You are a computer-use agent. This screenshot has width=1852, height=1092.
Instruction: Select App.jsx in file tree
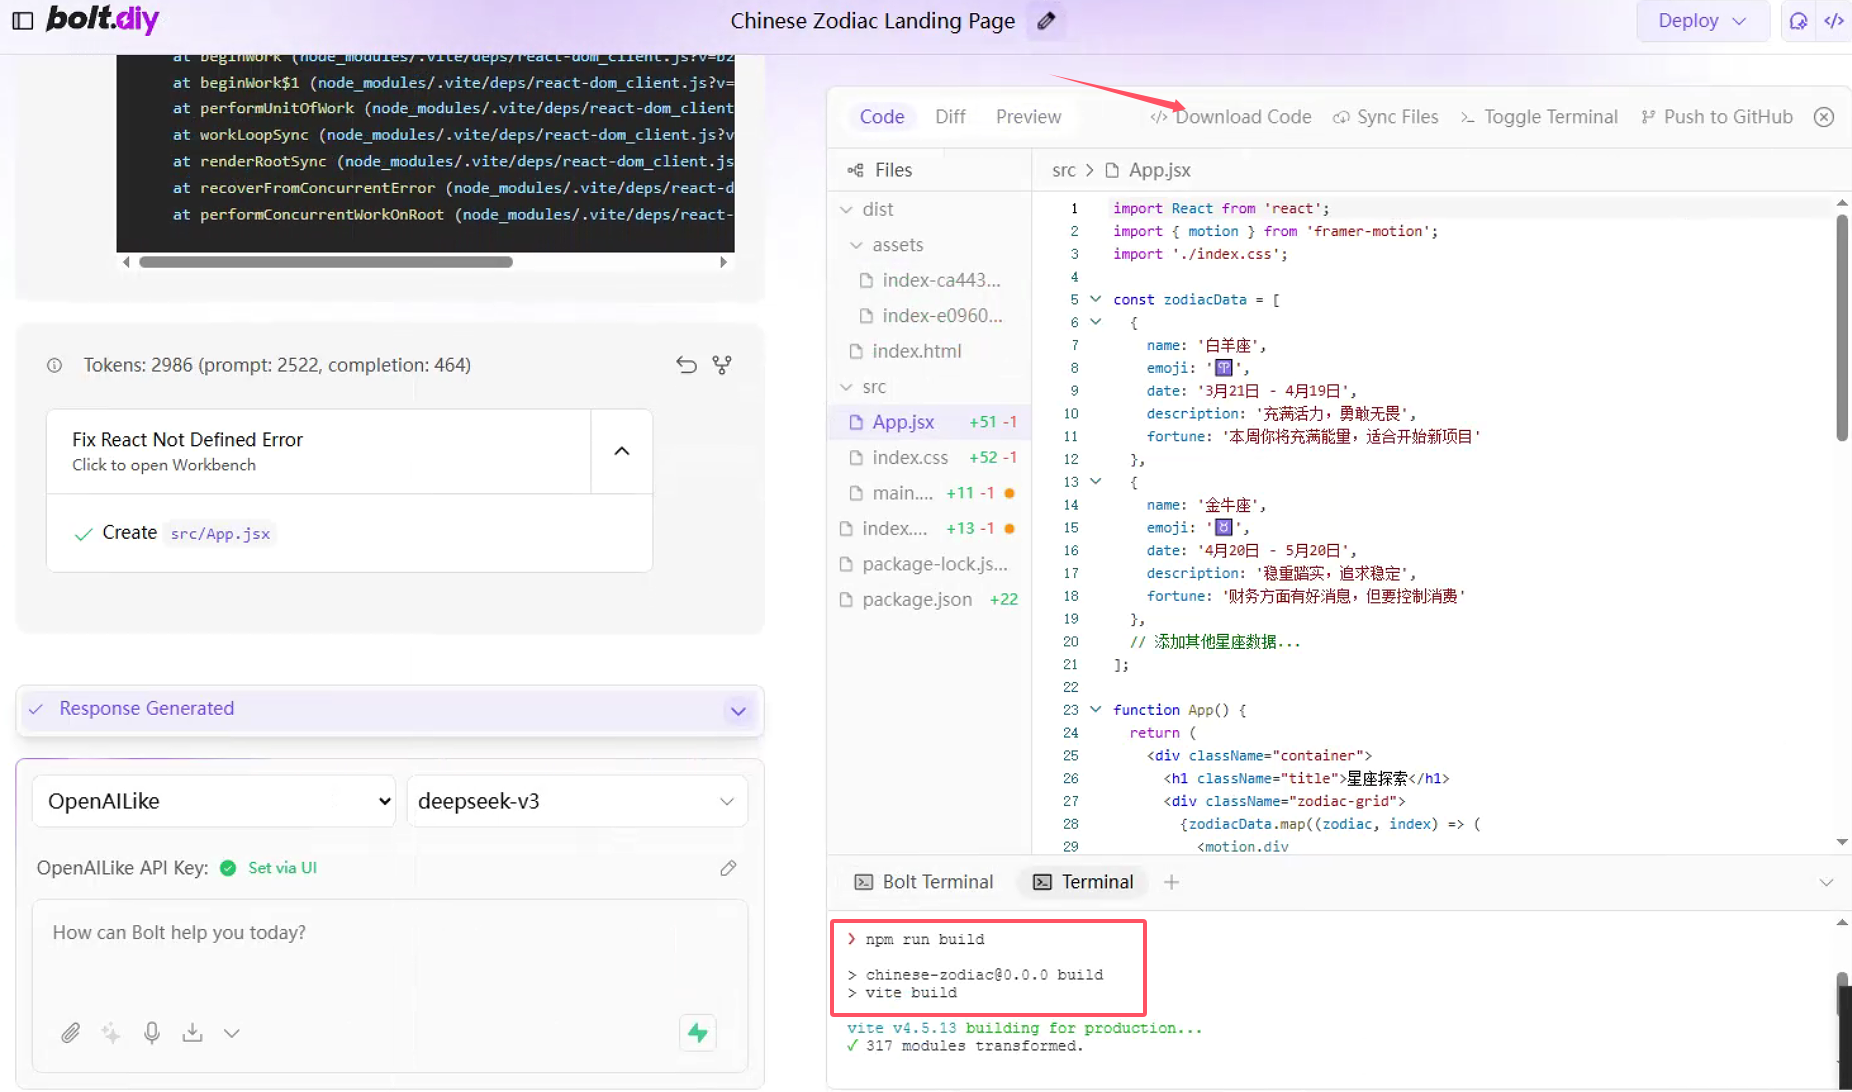[930, 422]
